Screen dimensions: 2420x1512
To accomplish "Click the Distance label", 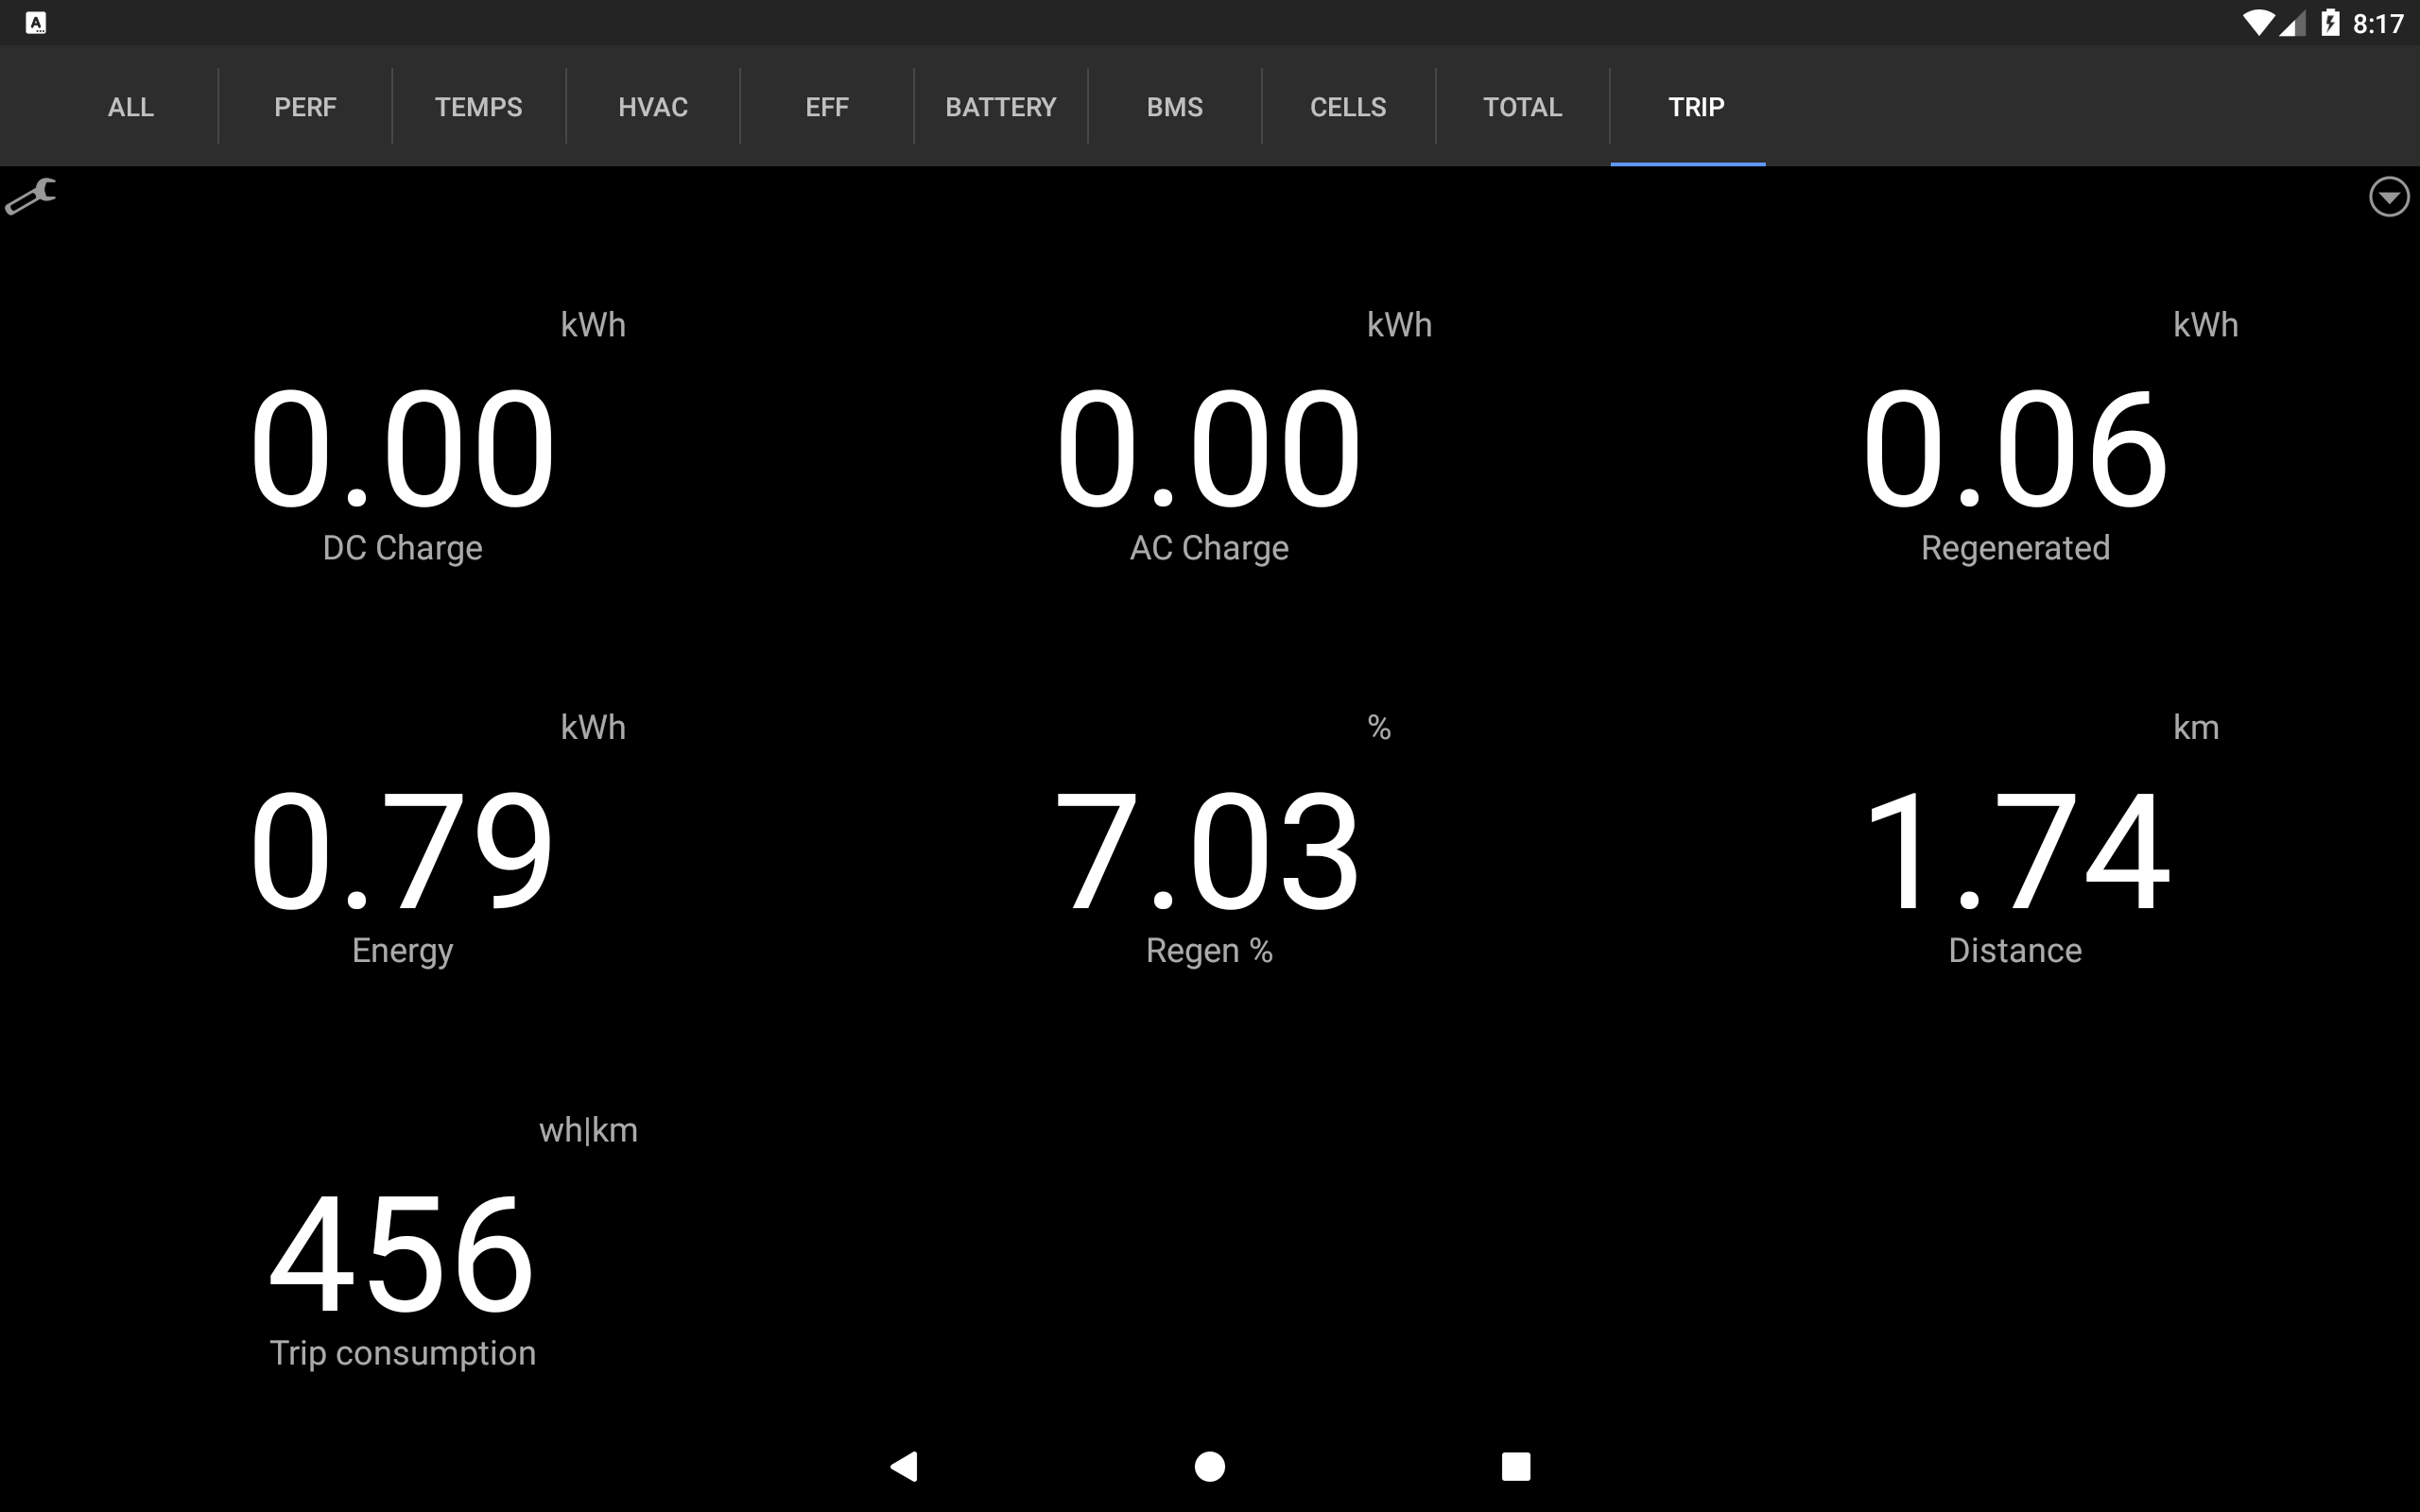I will tap(2015, 950).
